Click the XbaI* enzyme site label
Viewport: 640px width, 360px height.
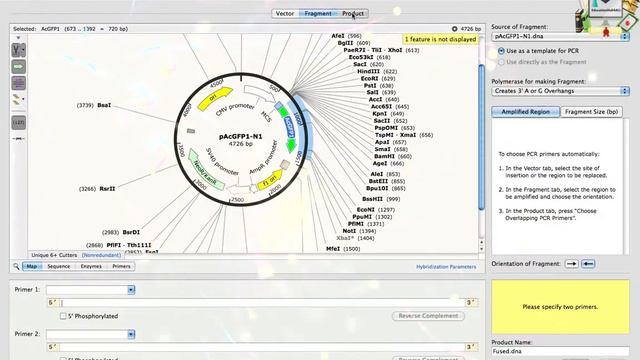[x=345, y=238]
